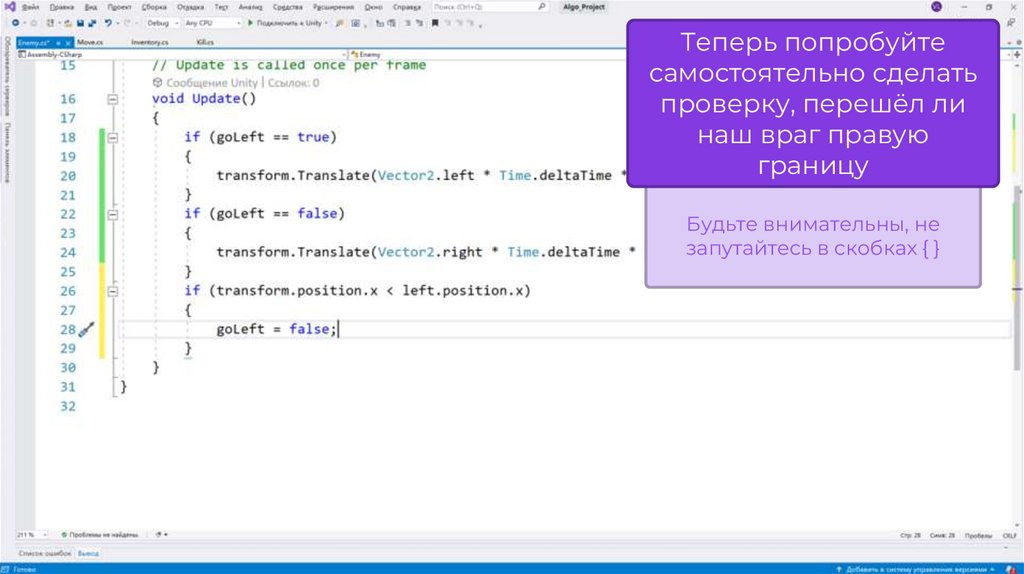The image size is (1024, 574).
Task: Click the search box Поиск (Ctrl+Q)
Action: click(490, 7)
